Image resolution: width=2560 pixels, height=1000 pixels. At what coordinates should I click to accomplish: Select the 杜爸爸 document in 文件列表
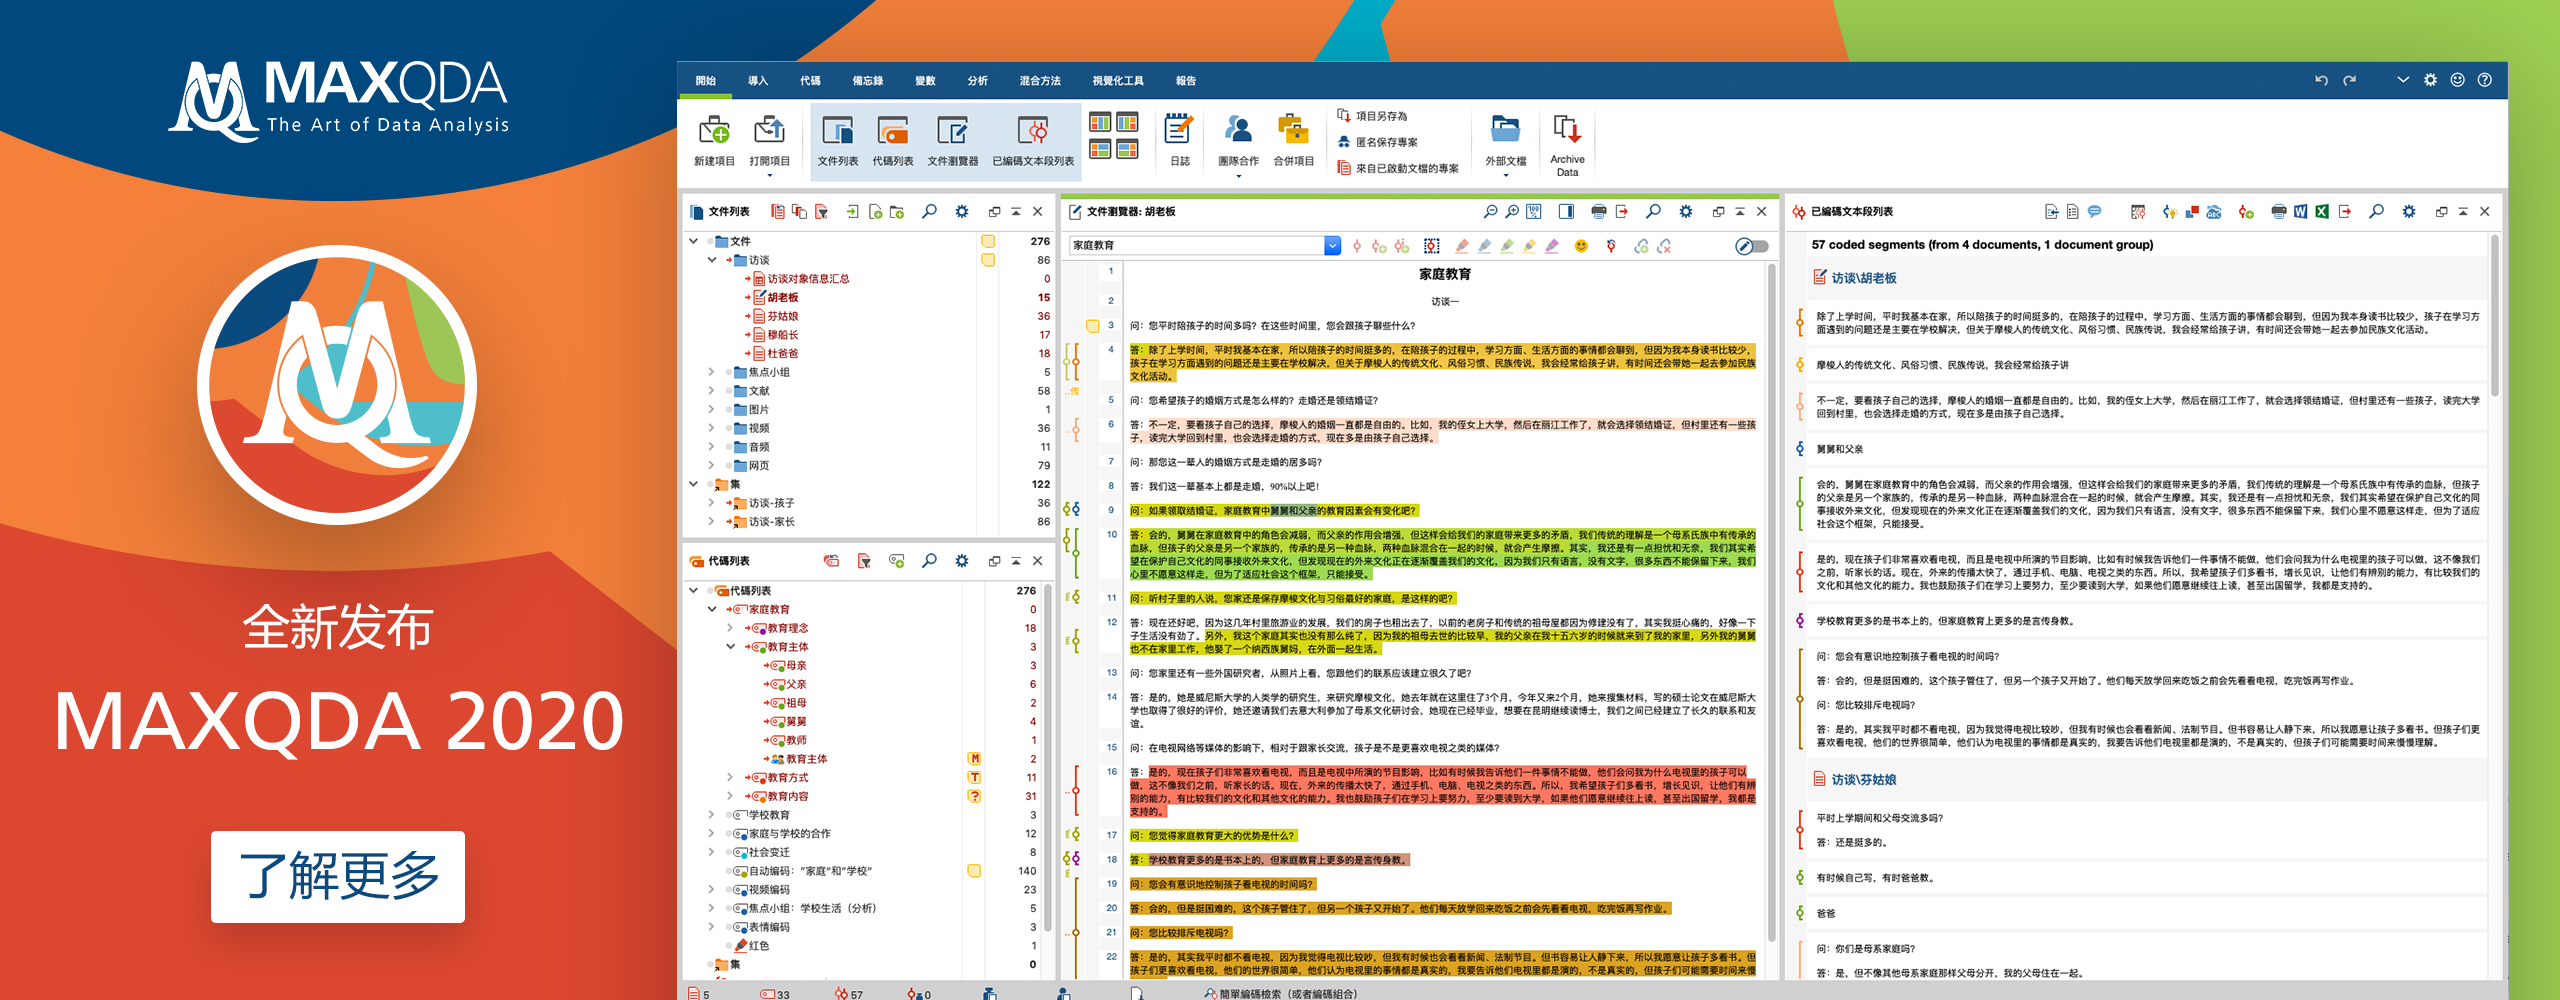pos(782,353)
